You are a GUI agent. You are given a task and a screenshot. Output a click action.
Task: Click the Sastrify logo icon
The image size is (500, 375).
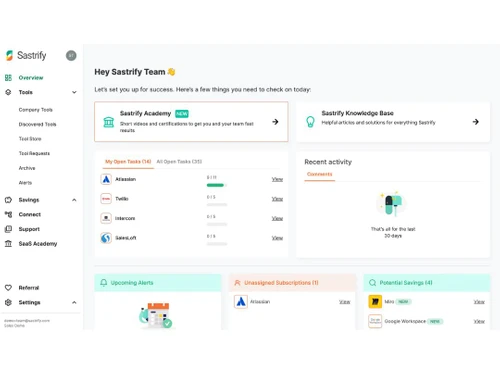[x=9, y=55]
